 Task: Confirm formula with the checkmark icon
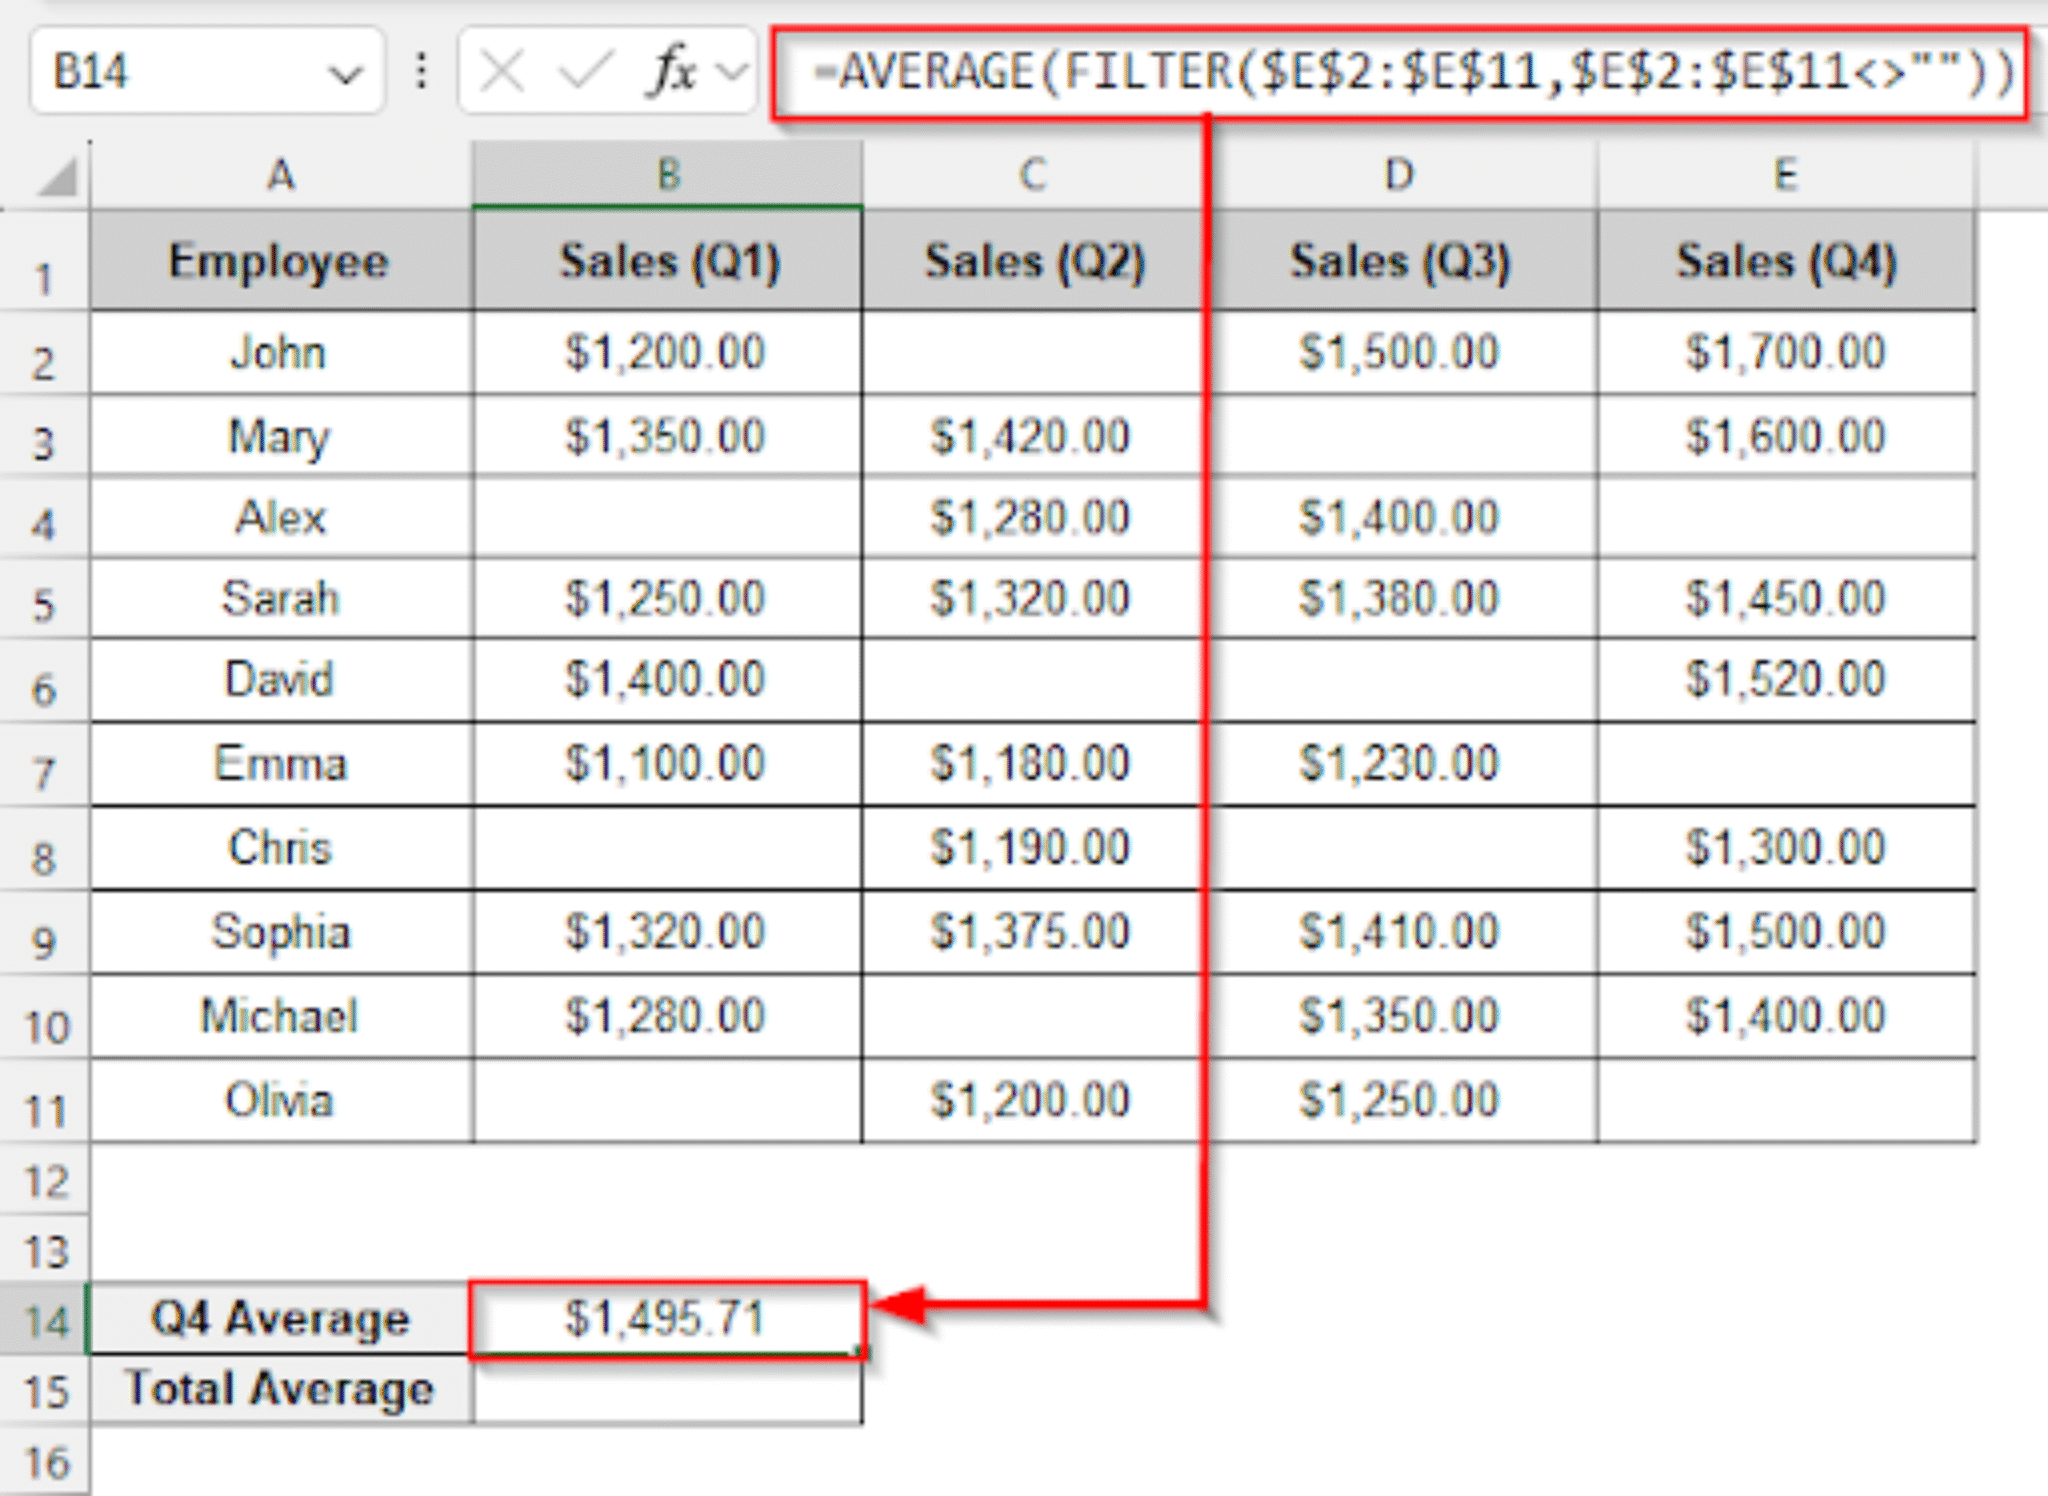584,72
